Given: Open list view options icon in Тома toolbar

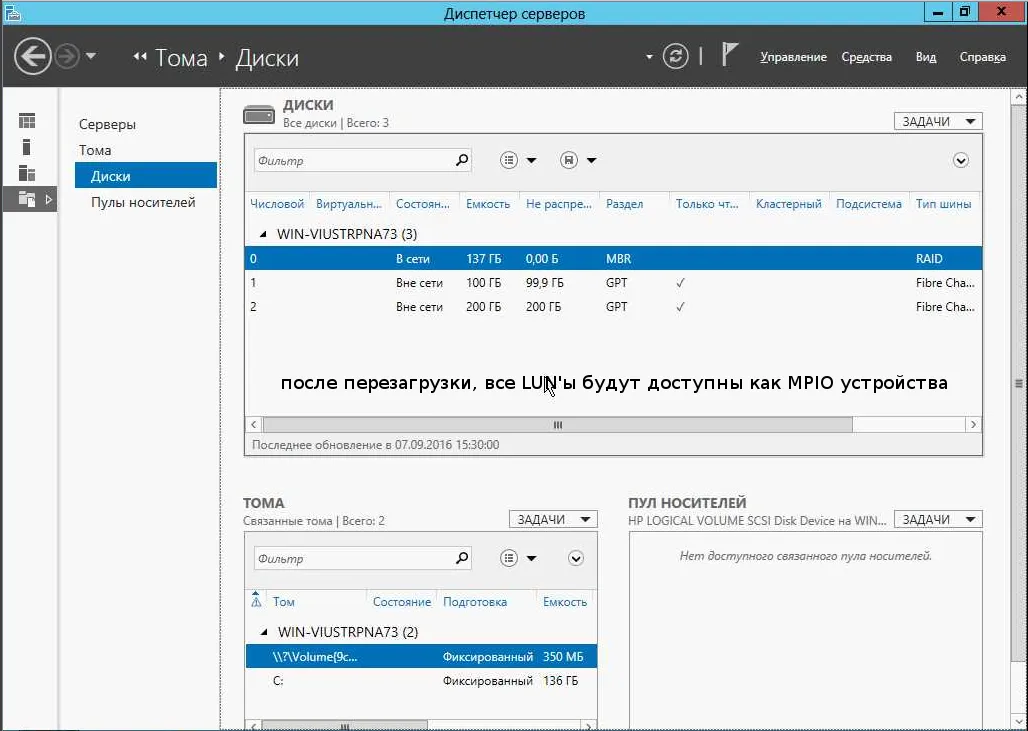Looking at the screenshot, I should (x=509, y=559).
